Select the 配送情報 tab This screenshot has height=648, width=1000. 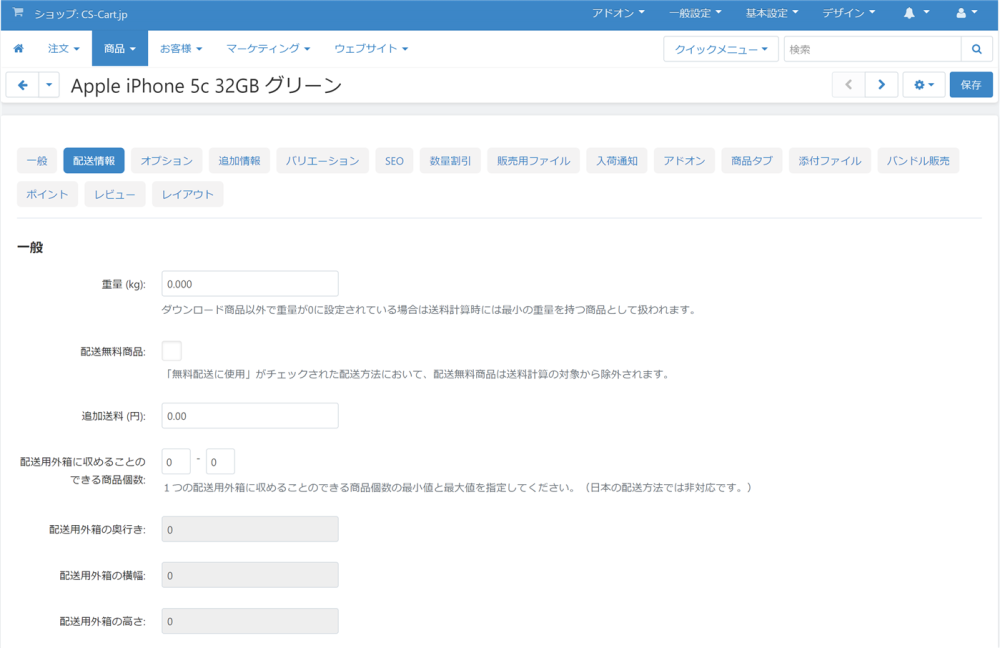click(94, 161)
